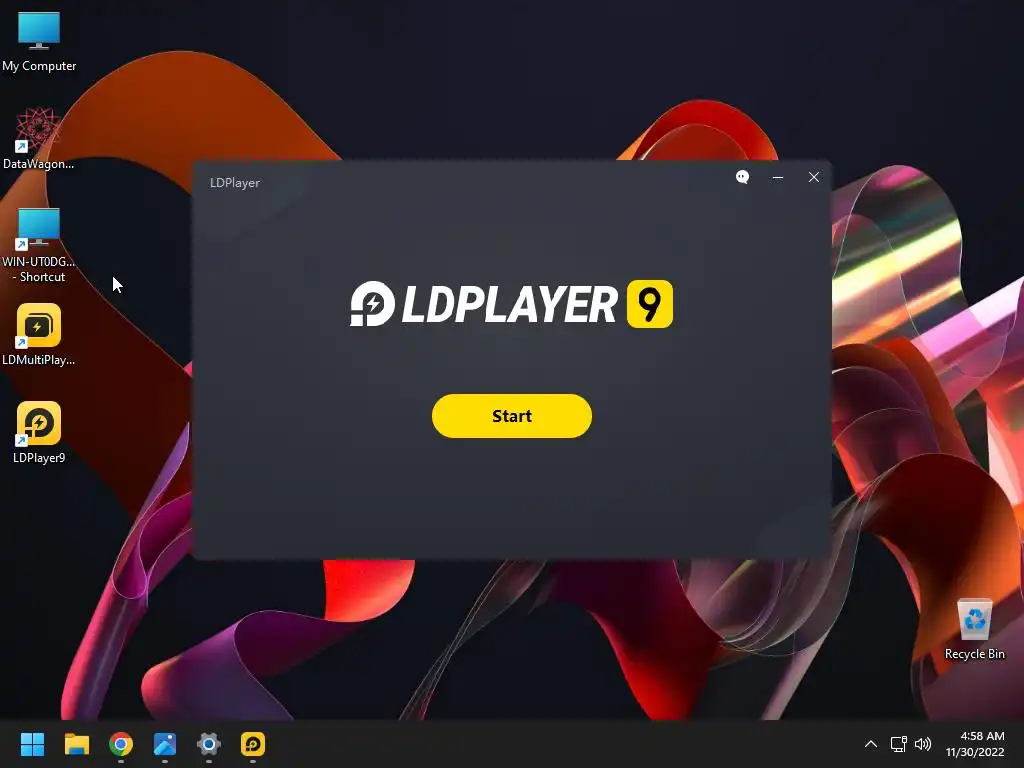
Task: Open Settings gear from taskbar
Action: 209,744
